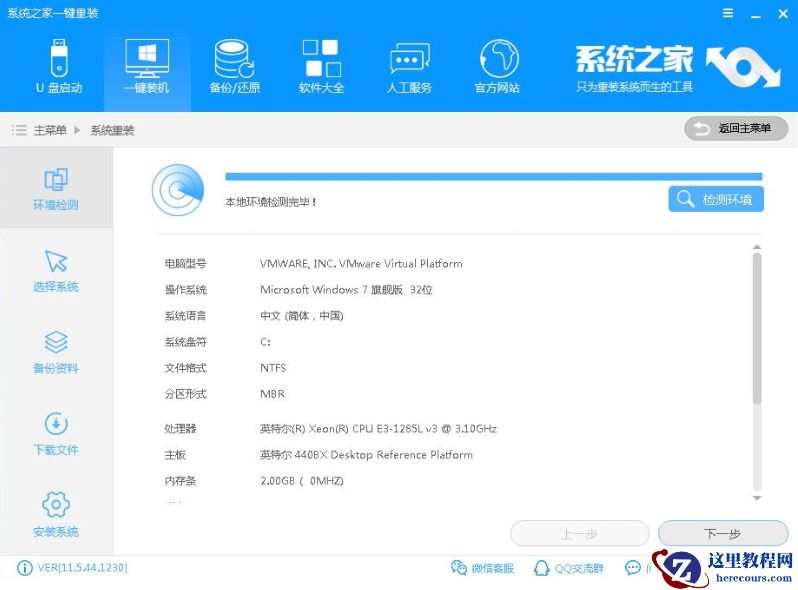Close the 系统之家 window

783,14
